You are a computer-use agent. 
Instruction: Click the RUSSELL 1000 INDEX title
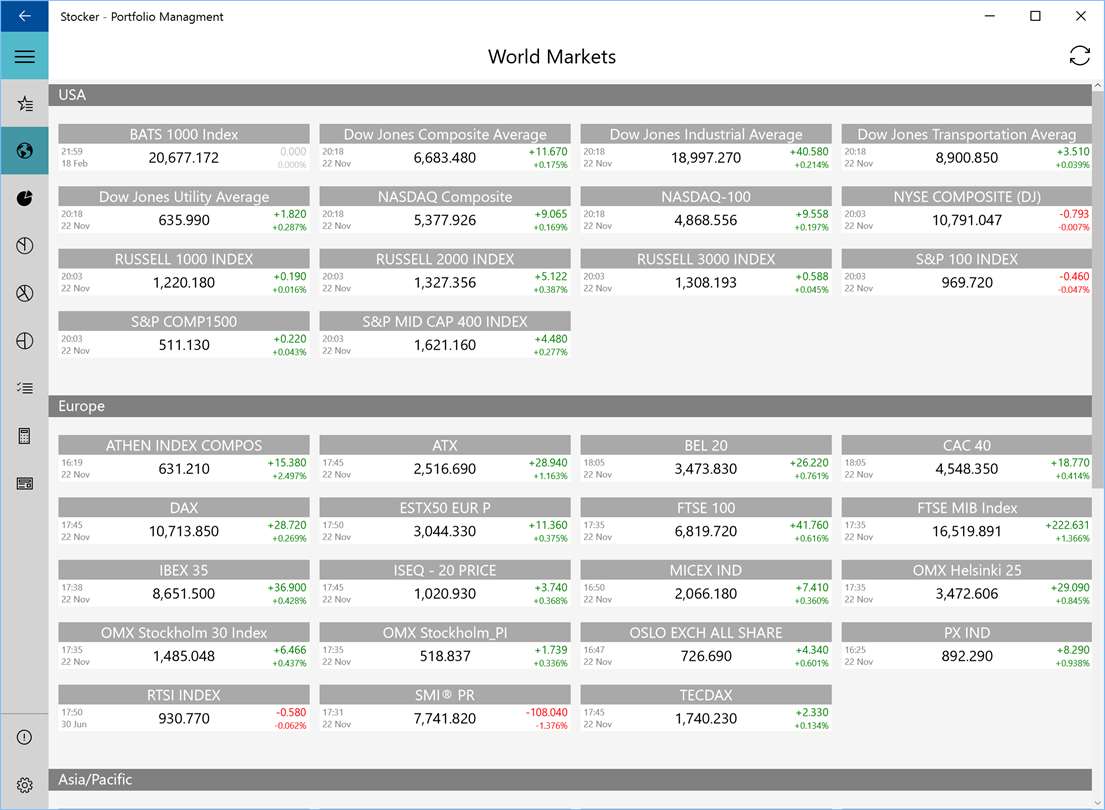pyautogui.click(x=184, y=259)
